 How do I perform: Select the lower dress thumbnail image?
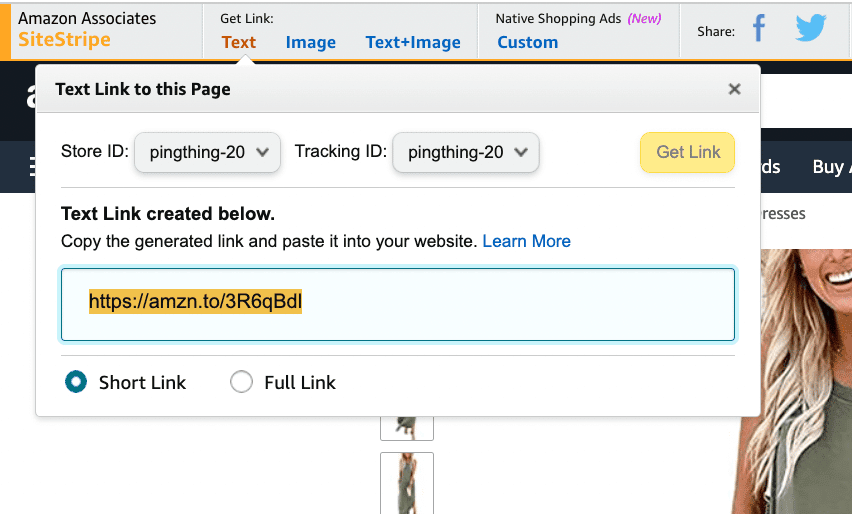[407, 483]
